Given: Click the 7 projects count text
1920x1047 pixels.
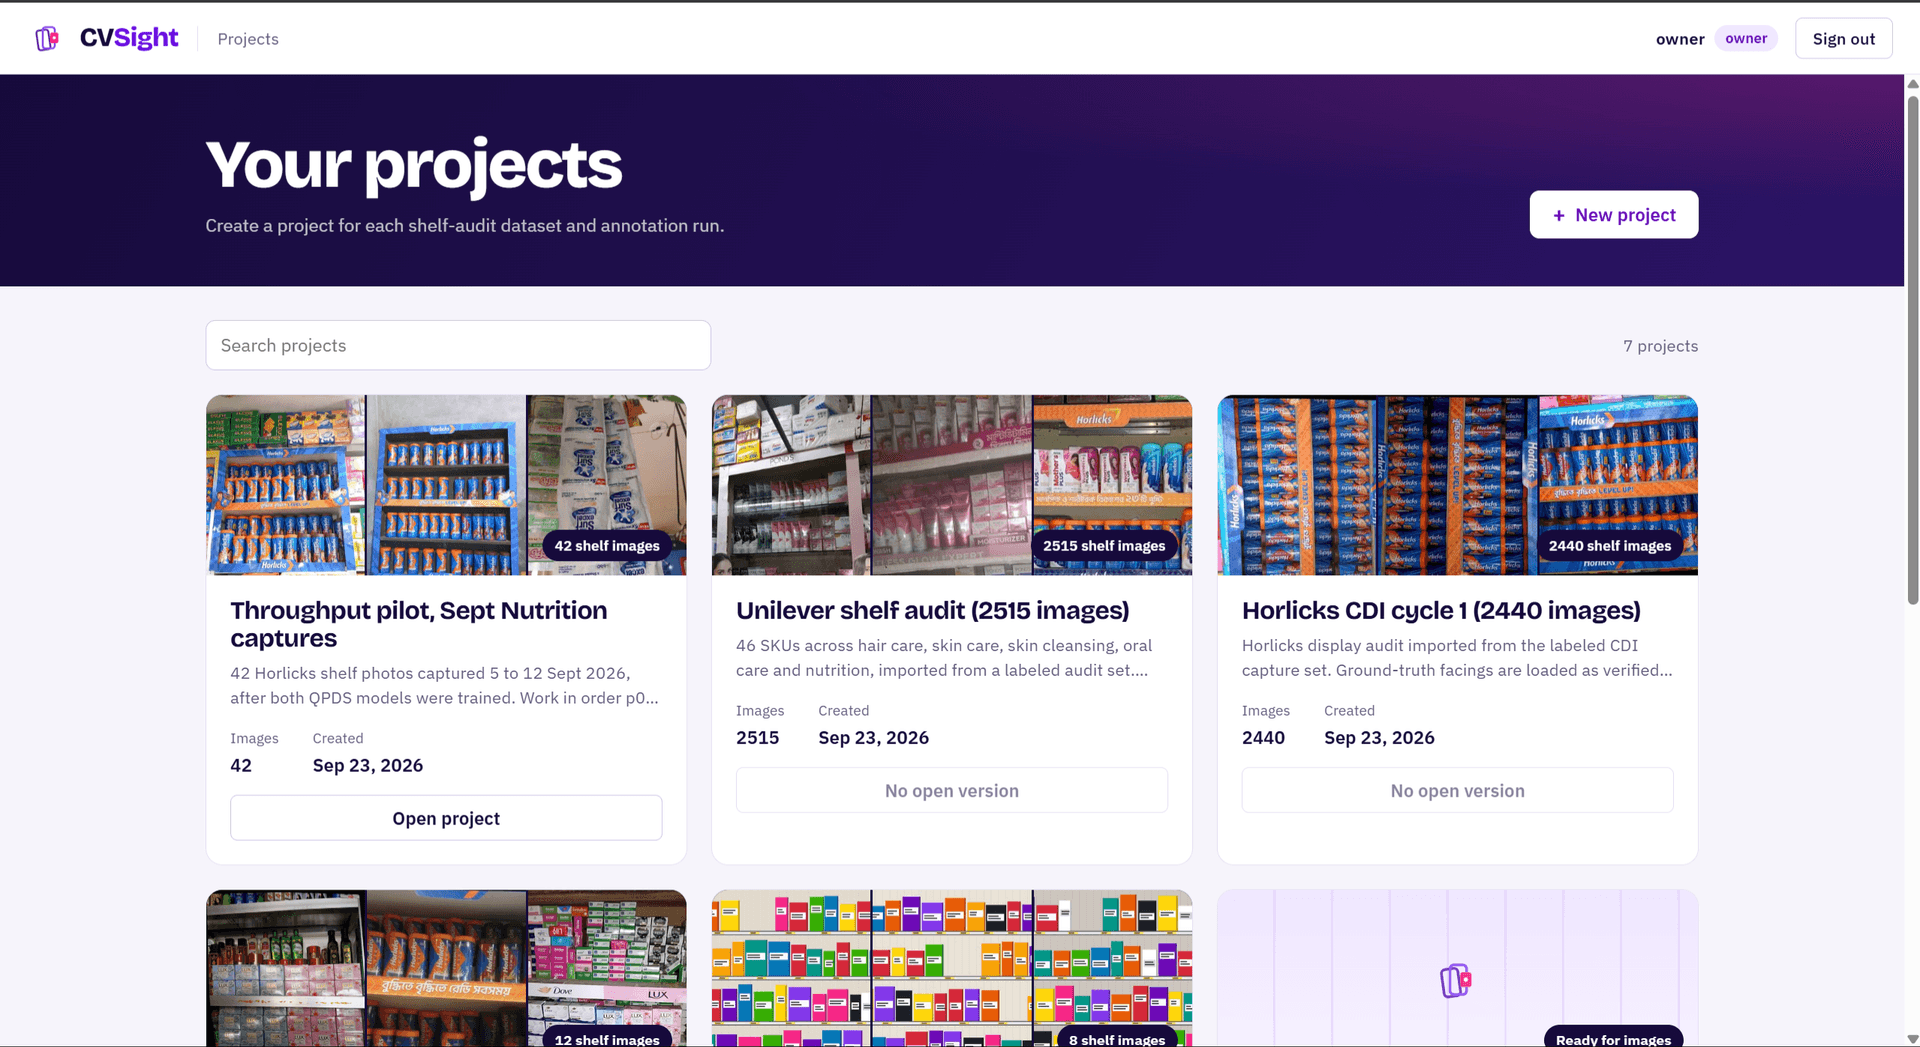Looking at the screenshot, I should [x=1660, y=346].
